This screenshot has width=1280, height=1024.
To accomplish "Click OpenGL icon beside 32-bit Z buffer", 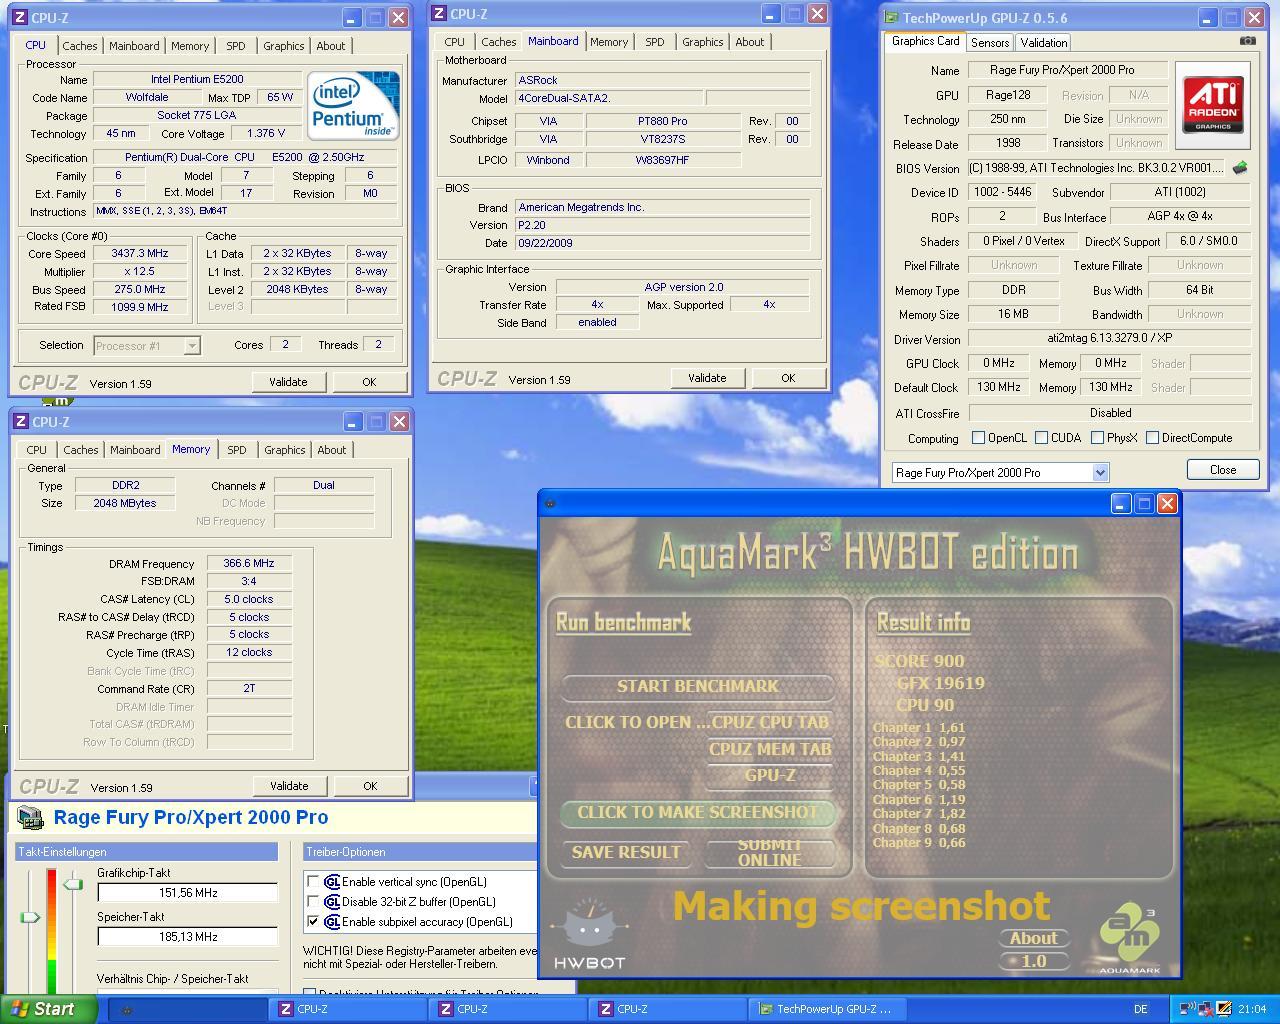I will coord(332,902).
